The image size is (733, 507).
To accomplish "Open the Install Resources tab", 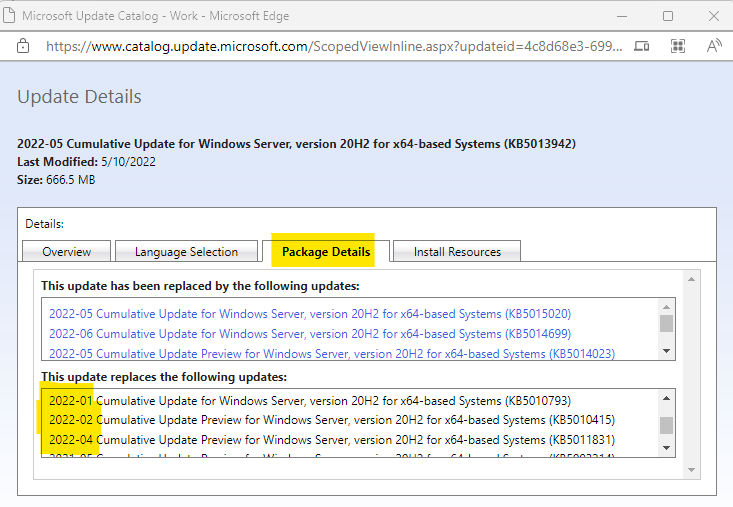I will [x=457, y=252].
